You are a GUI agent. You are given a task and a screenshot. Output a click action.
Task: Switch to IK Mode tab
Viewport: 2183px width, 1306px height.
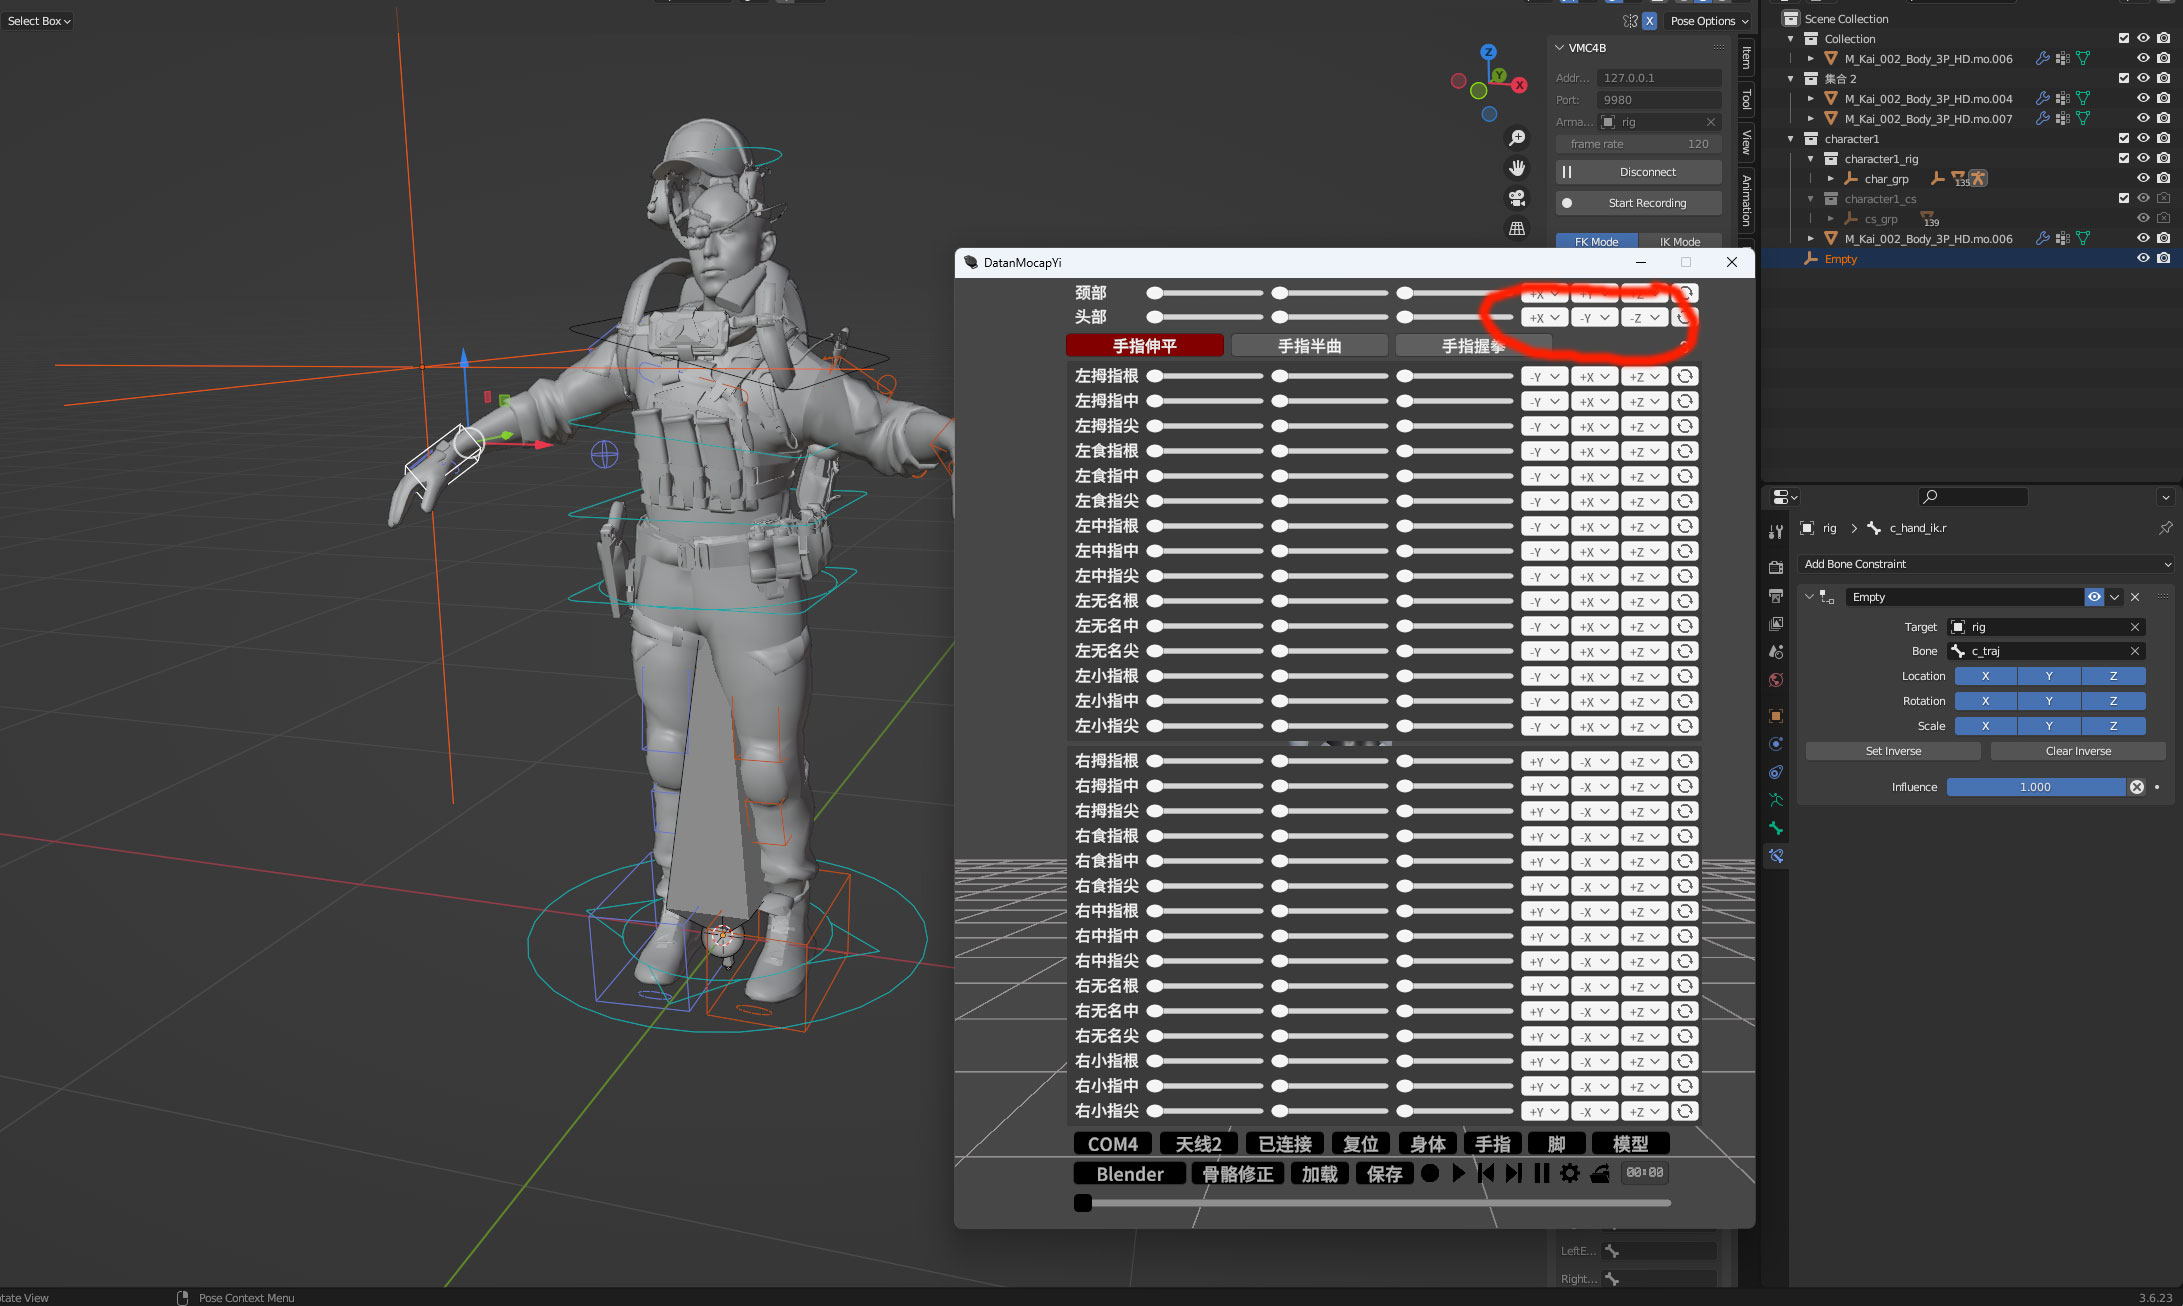click(x=1679, y=241)
